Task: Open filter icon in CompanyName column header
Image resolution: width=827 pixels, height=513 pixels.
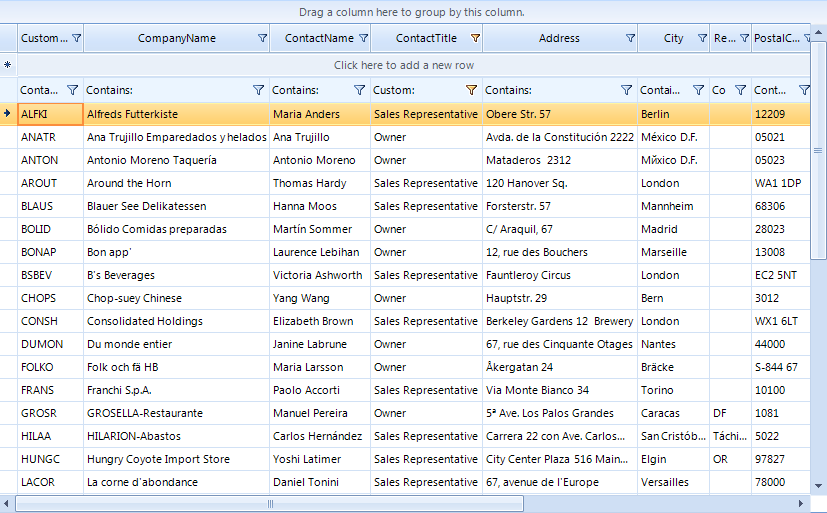Action: tap(262, 38)
